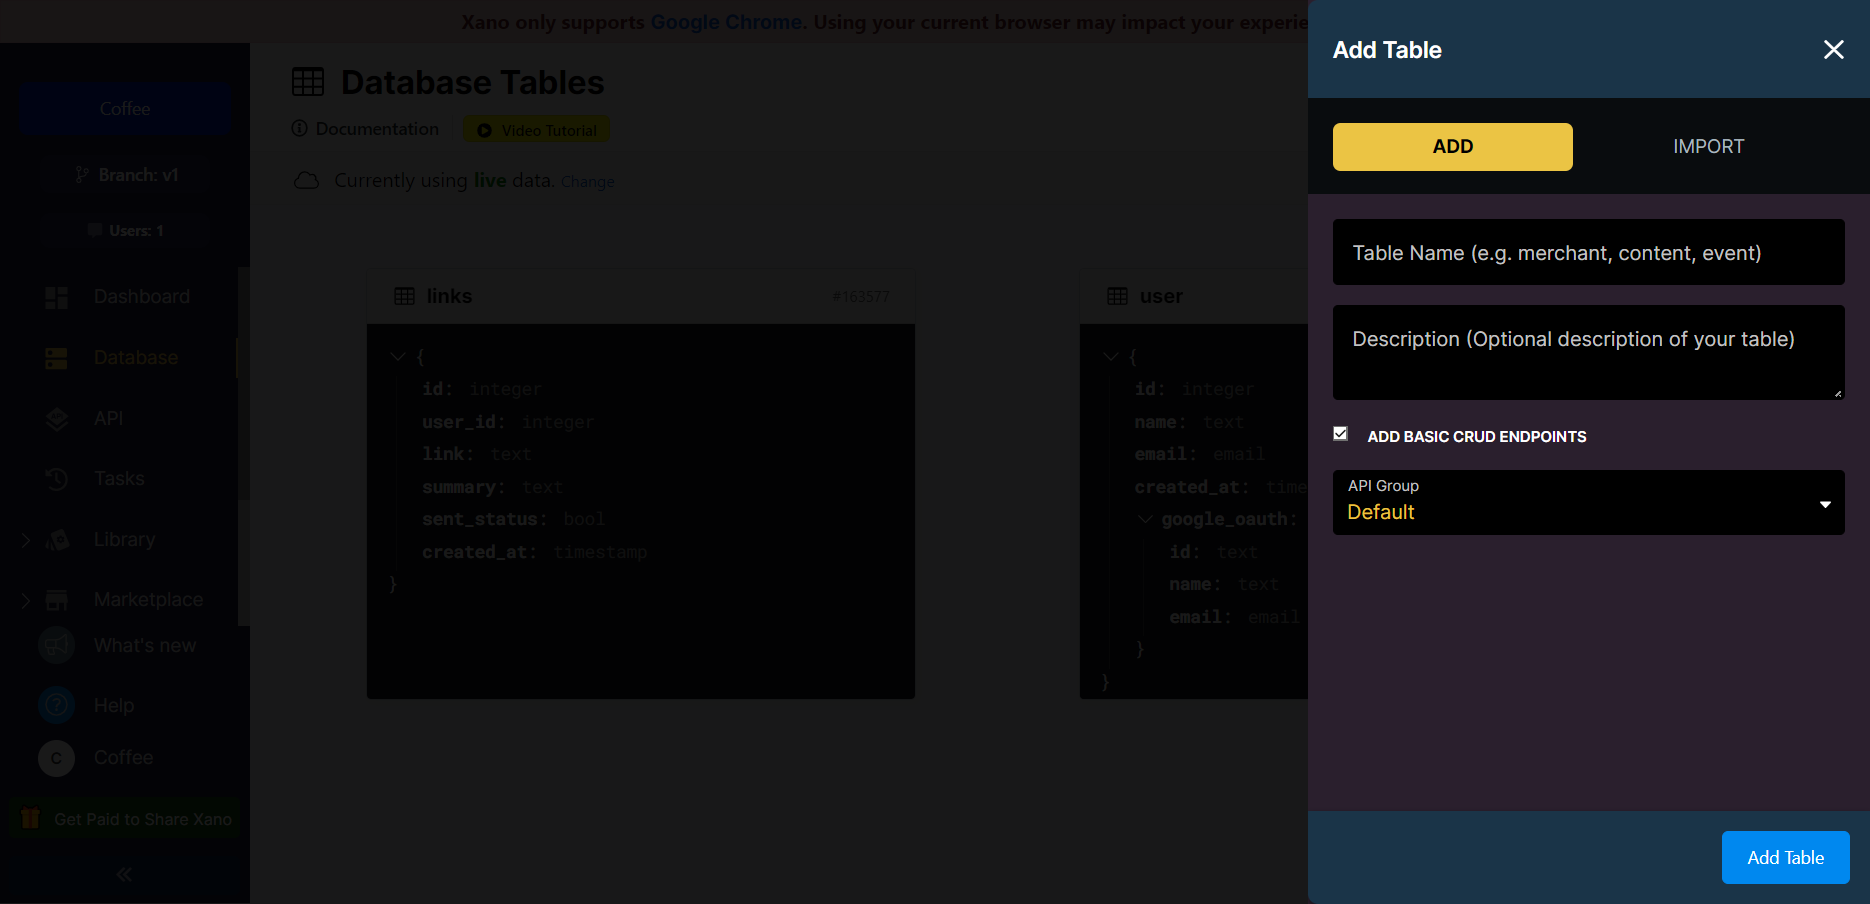
Task: Toggle Add Basic CRUD Endpoints checkbox
Action: 1341,433
